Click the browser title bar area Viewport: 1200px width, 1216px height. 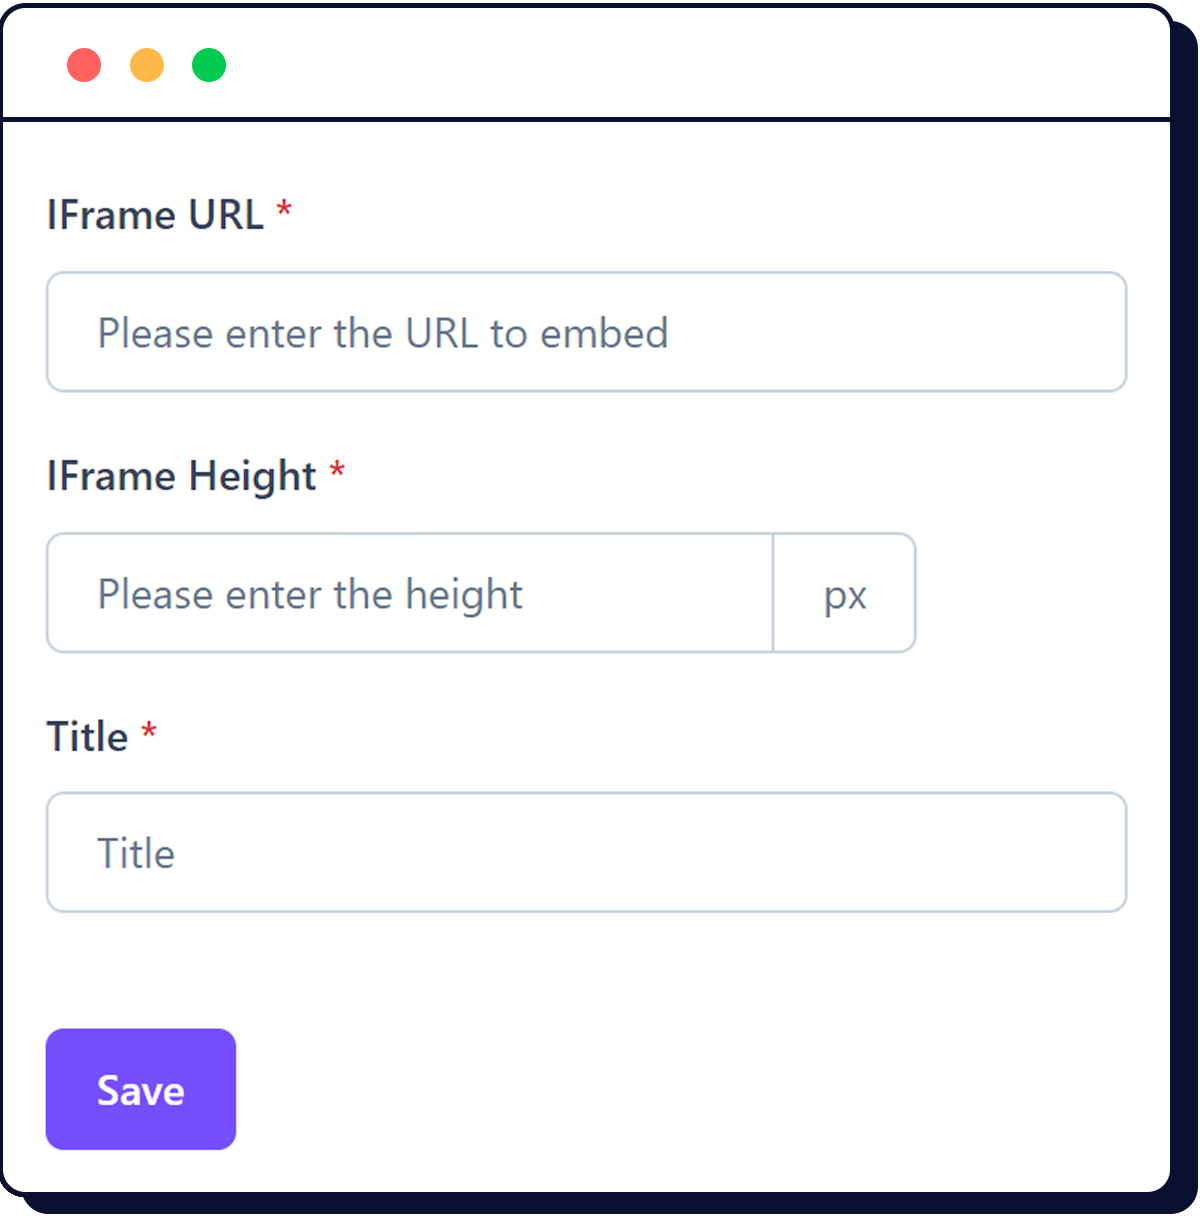[x=600, y=62]
